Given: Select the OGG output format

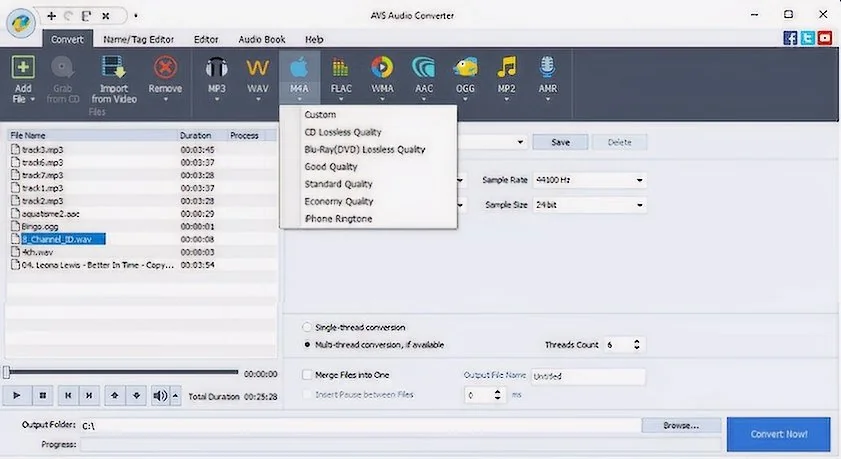Looking at the screenshot, I should [465, 75].
